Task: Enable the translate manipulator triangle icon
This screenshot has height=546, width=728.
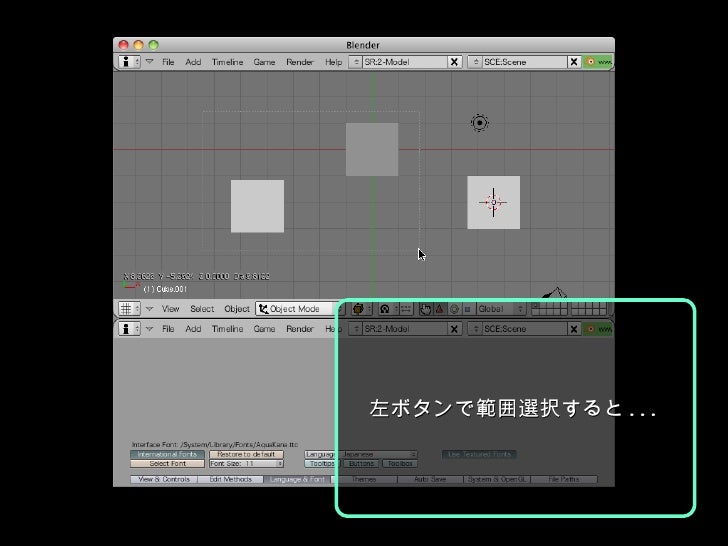Action: (x=440, y=309)
